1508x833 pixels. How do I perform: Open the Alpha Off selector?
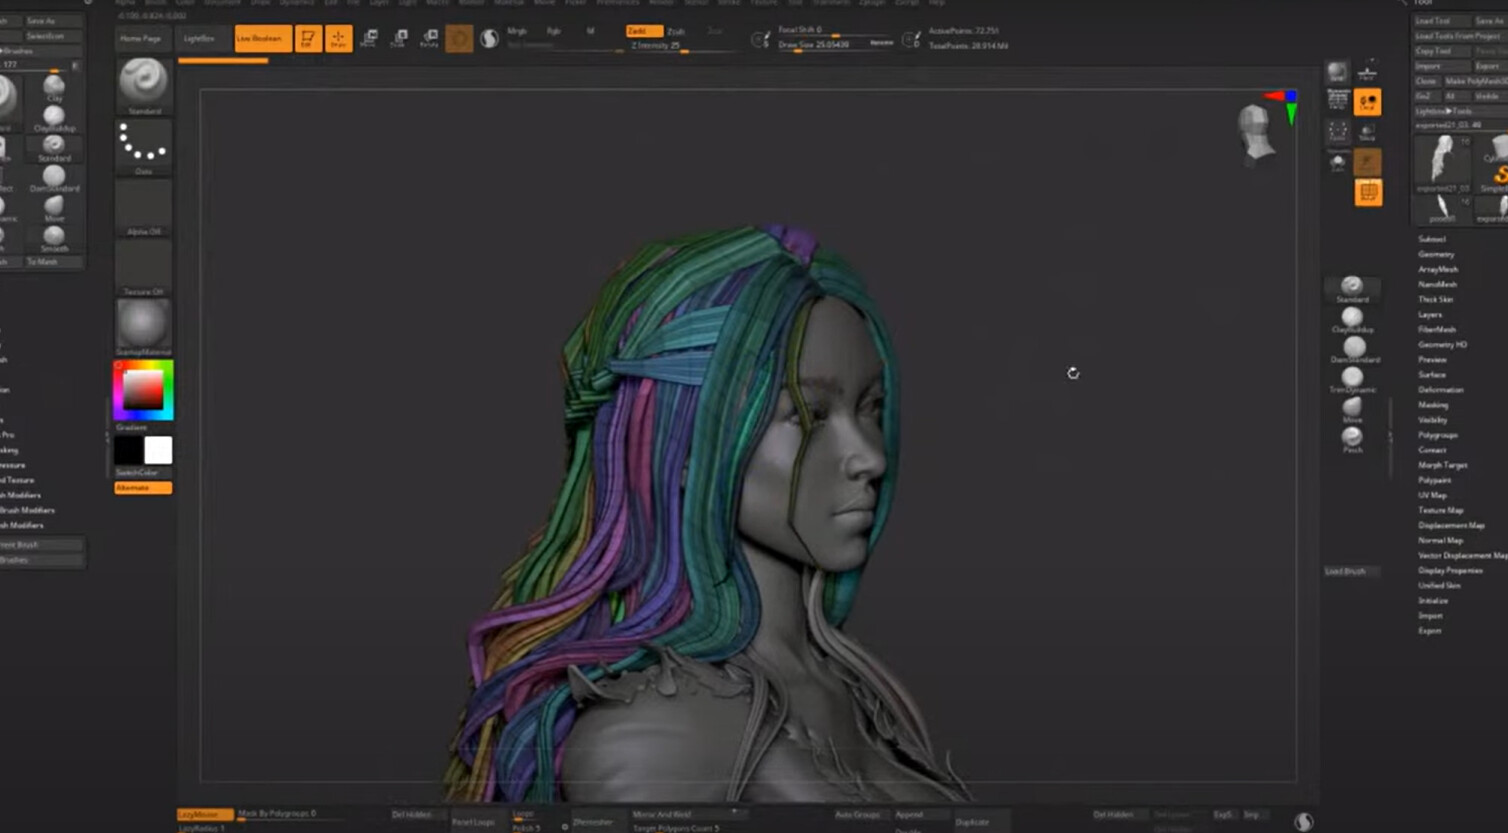coord(144,208)
